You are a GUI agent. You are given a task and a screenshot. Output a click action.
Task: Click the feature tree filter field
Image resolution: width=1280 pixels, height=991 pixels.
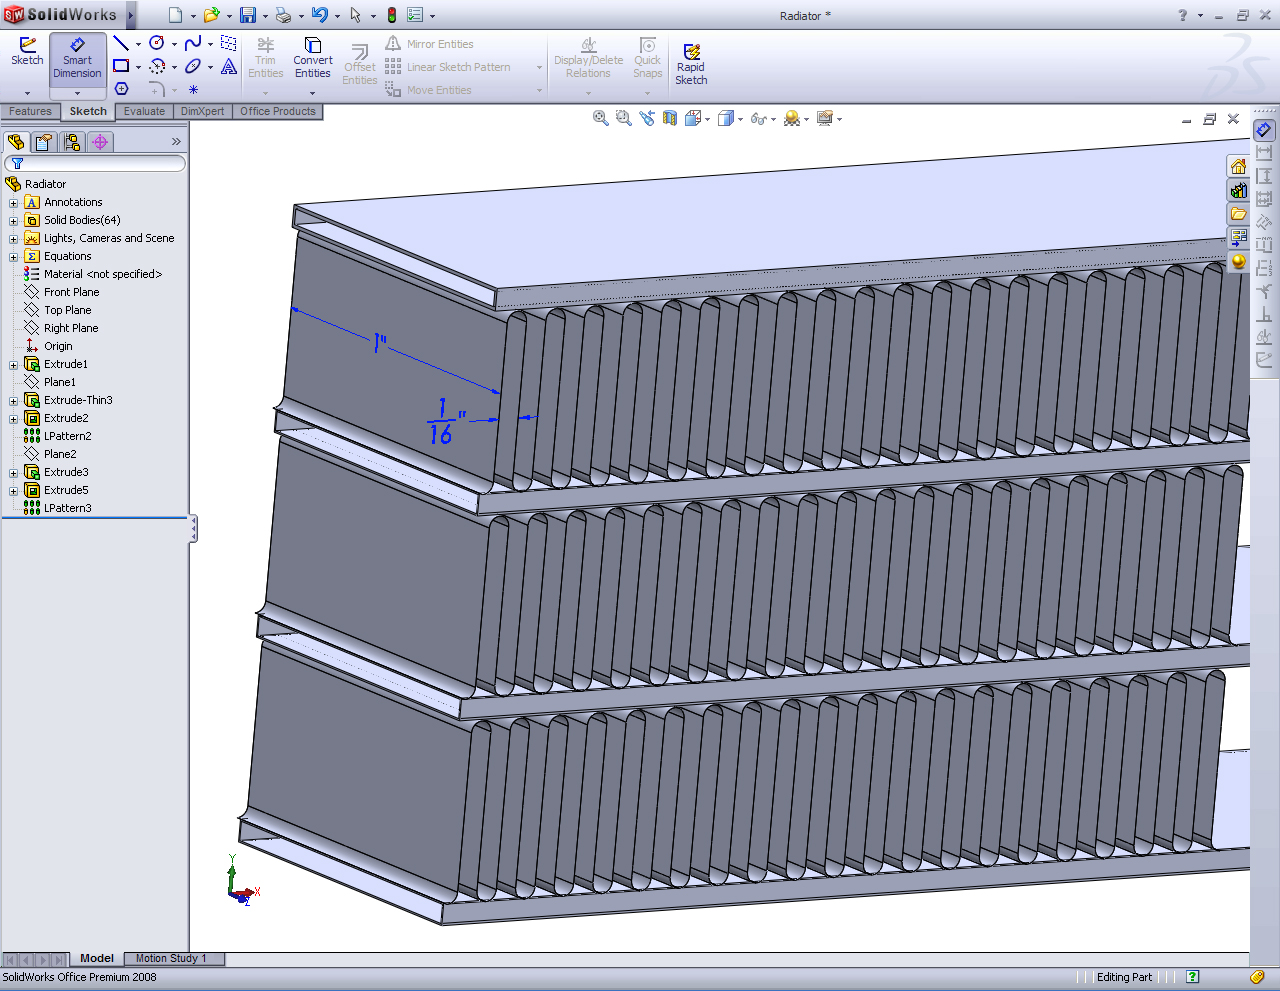95,163
